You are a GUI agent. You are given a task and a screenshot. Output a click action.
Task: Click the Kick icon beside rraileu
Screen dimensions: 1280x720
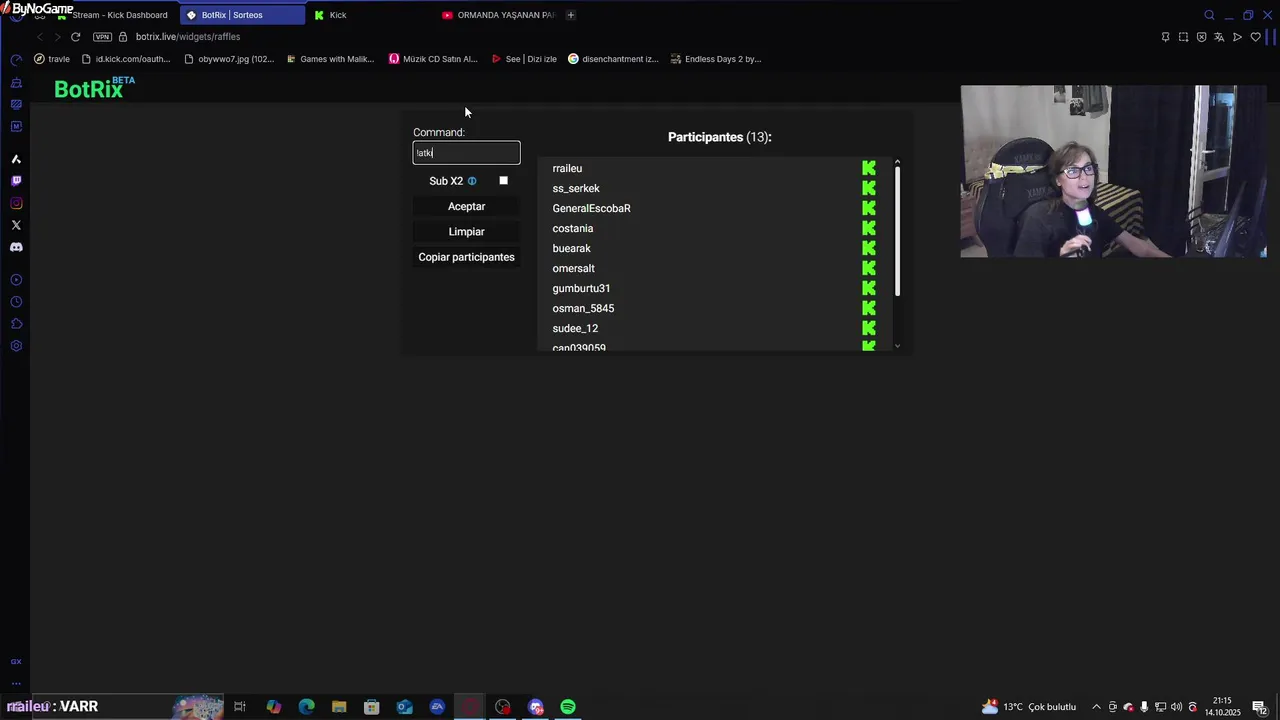869,168
